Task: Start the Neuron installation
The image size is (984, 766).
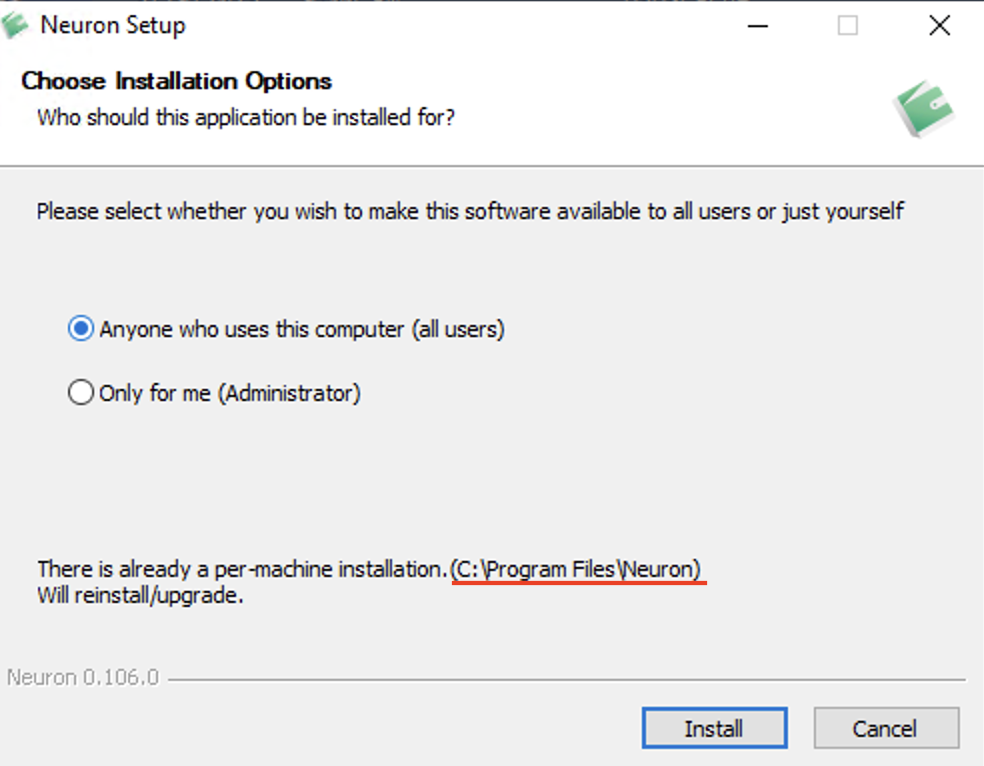Action: pos(714,728)
